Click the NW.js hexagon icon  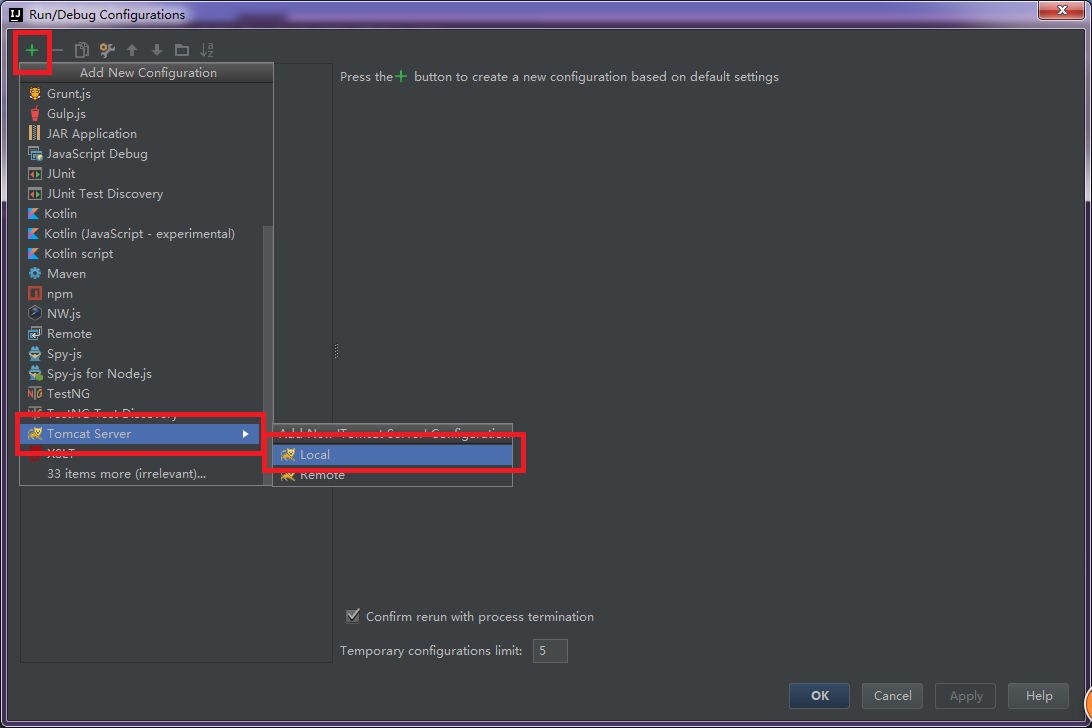coord(35,313)
